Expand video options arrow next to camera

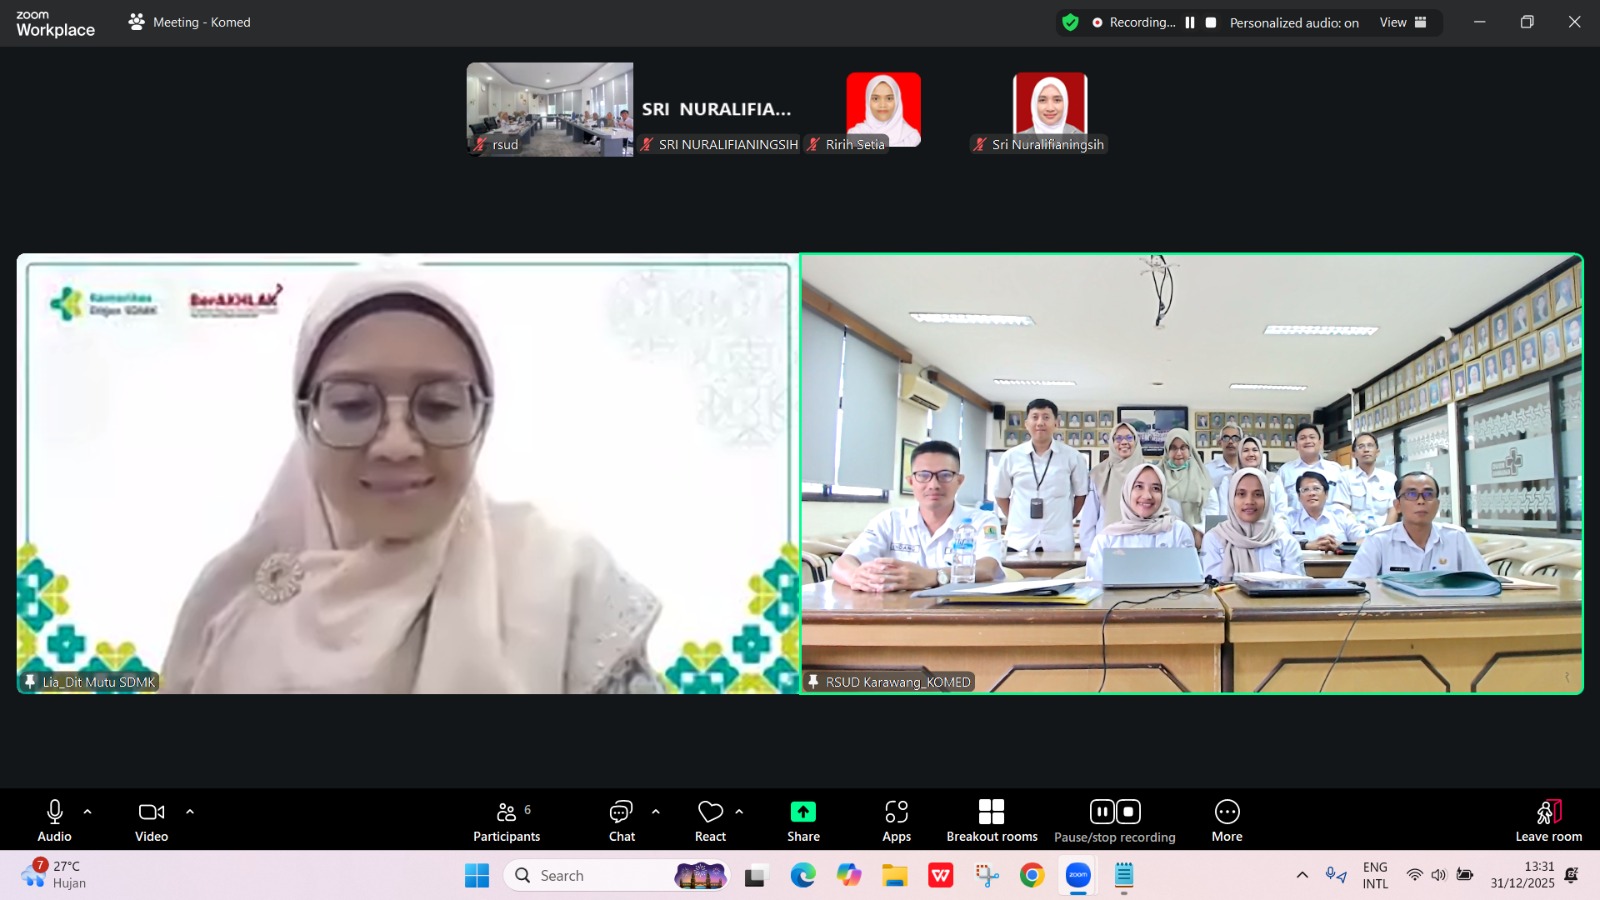click(x=190, y=812)
